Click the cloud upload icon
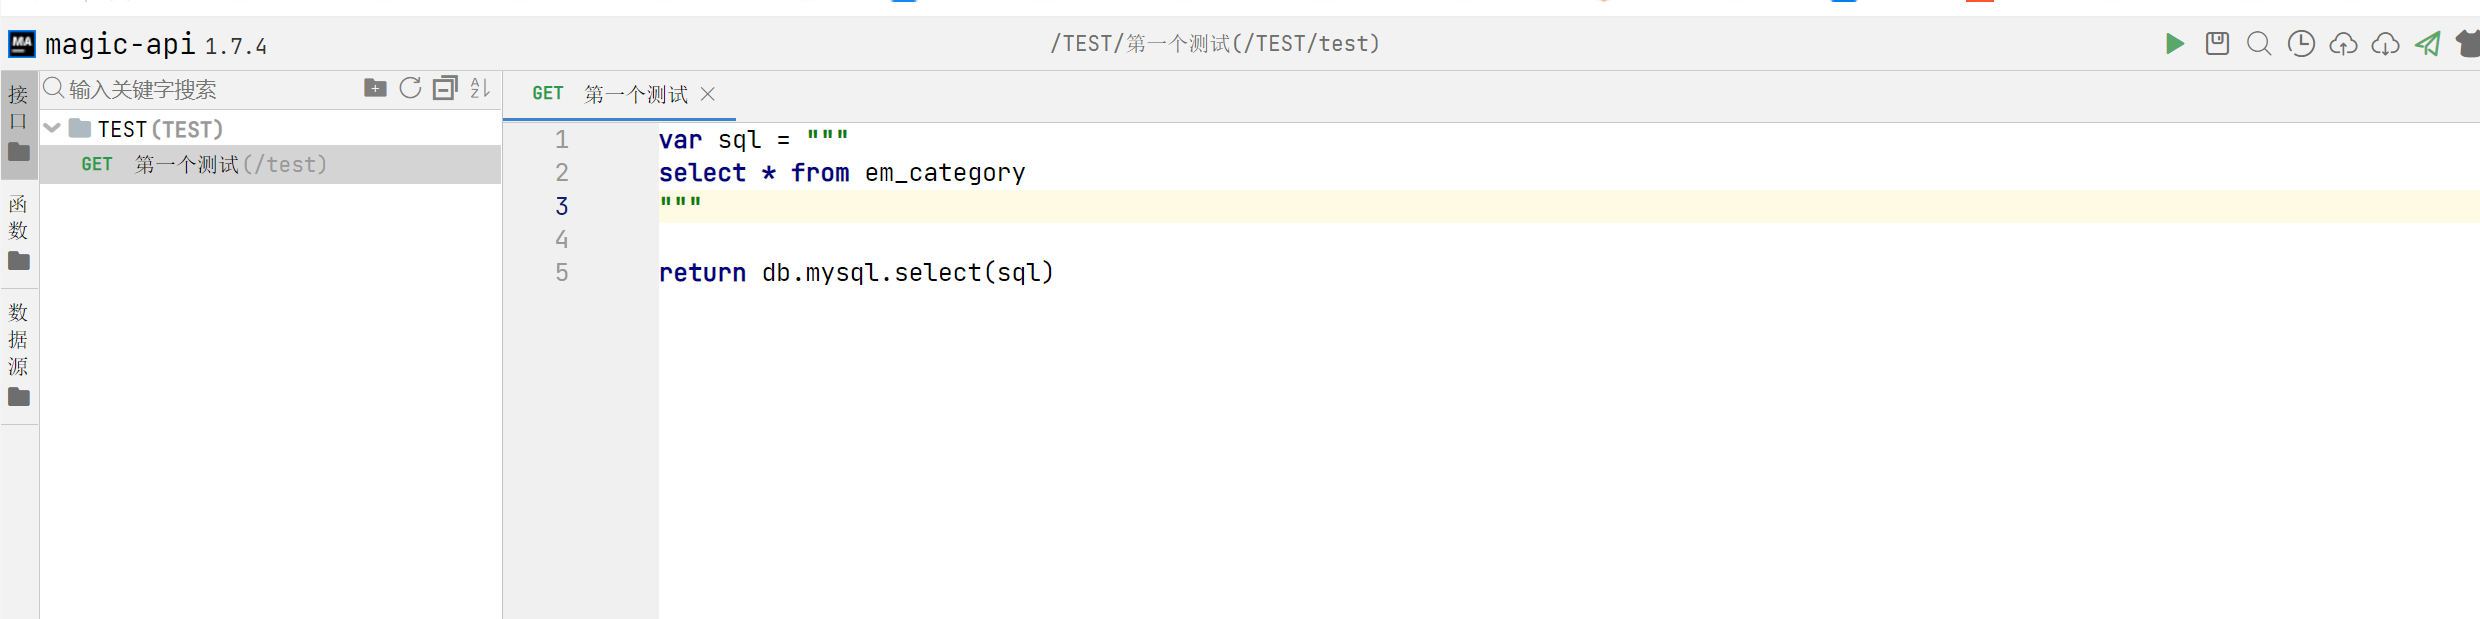Image resolution: width=2480 pixels, height=619 pixels. [2343, 44]
